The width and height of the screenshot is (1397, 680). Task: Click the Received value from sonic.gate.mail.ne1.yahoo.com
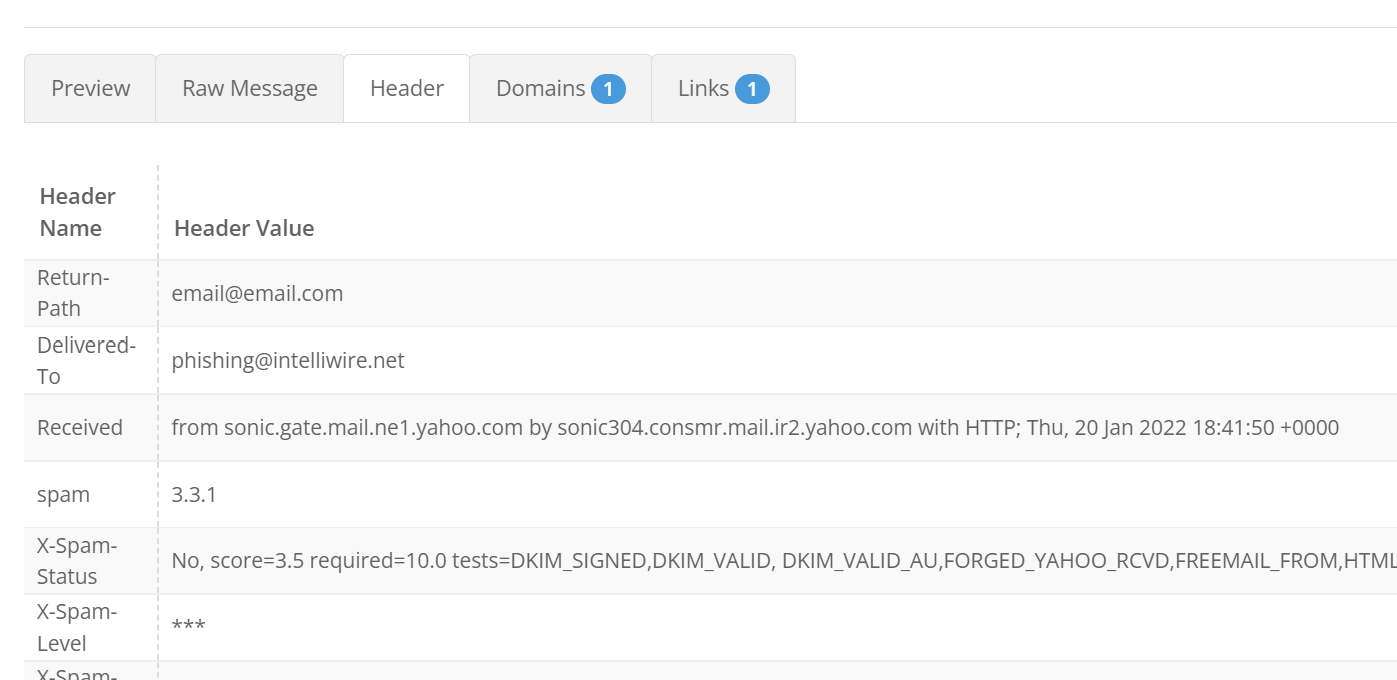755,427
